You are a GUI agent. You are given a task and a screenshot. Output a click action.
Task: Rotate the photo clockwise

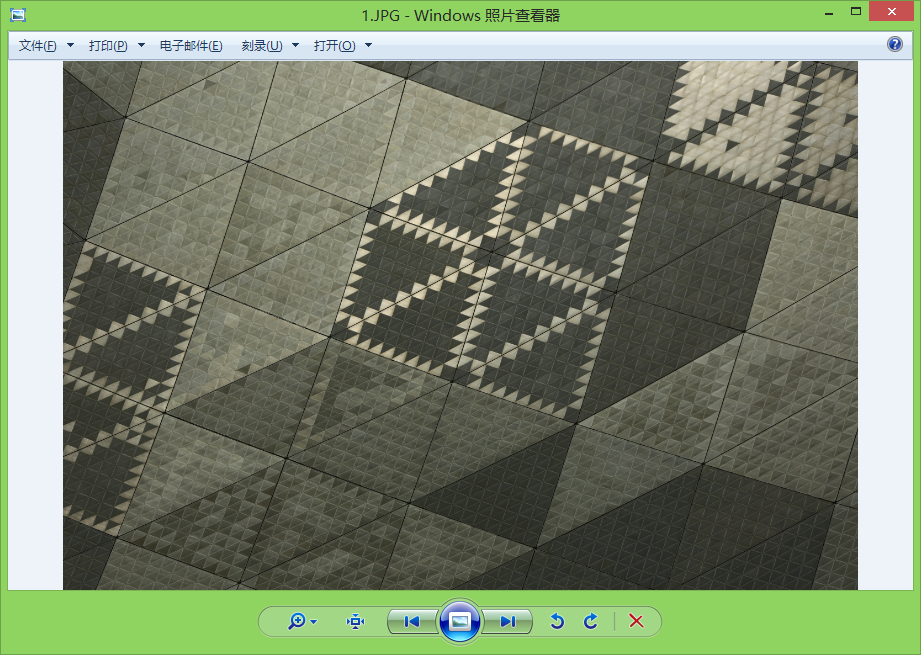(591, 622)
